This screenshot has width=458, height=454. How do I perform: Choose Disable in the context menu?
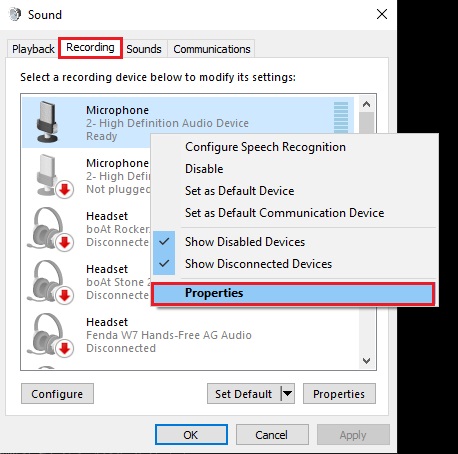coord(204,169)
